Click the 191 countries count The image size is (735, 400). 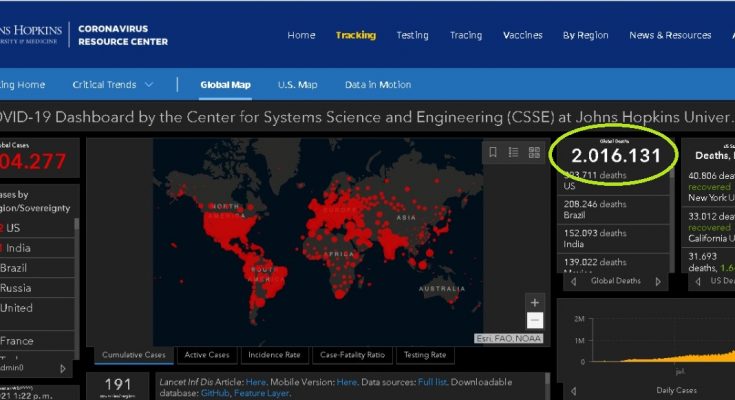(118, 385)
